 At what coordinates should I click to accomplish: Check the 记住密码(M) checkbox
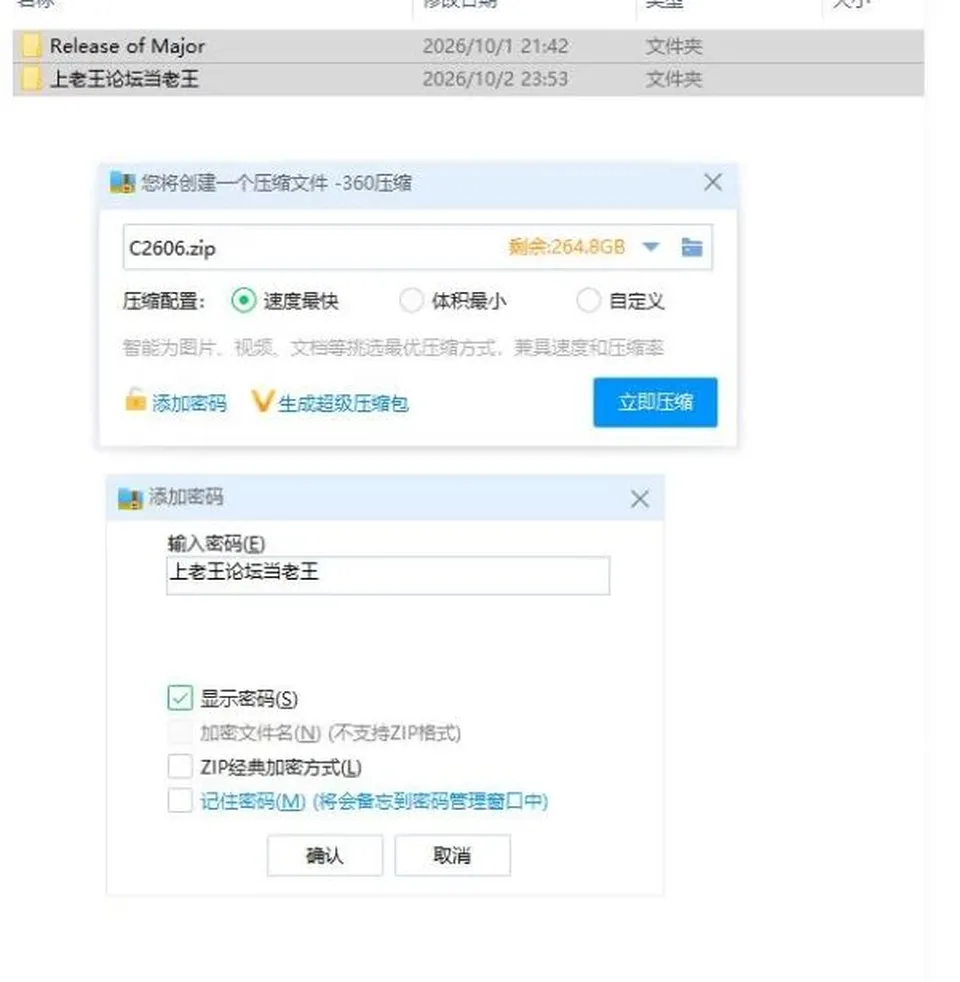(180, 800)
